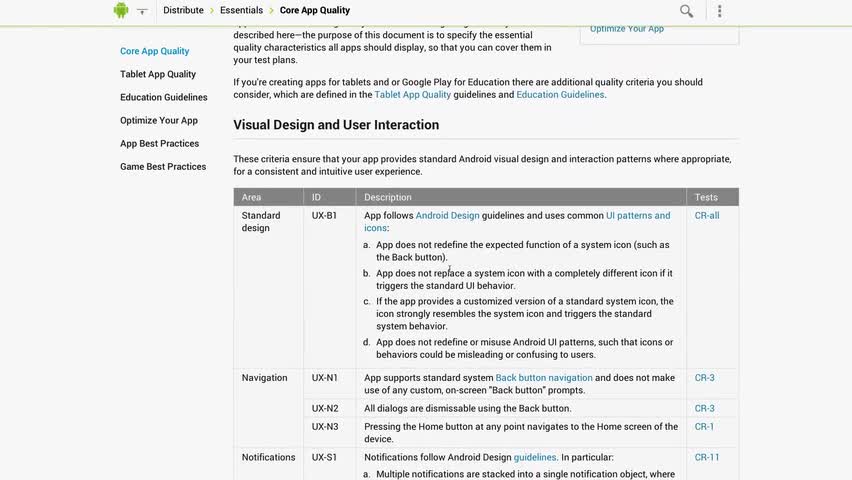
Task: Open Optimize Your App in sidebar
Action: [159, 121]
